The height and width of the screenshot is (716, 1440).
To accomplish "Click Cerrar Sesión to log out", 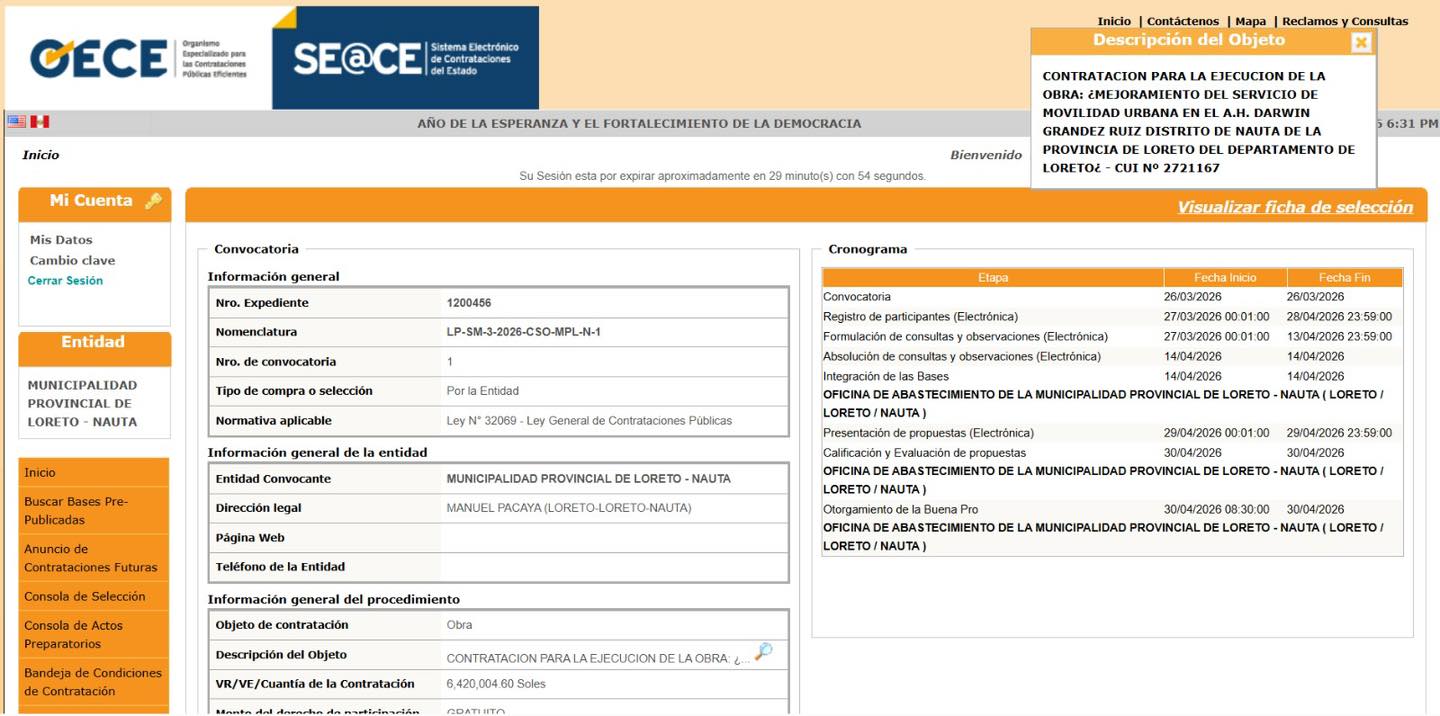I will click(65, 281).
